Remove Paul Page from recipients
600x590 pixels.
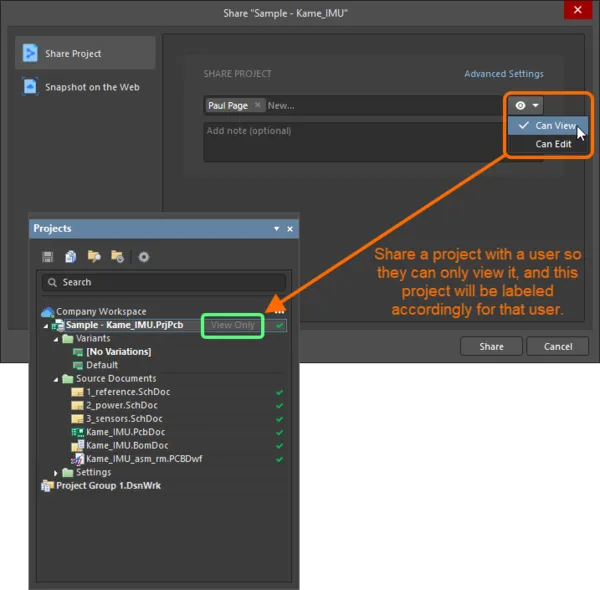click(258, 105)
